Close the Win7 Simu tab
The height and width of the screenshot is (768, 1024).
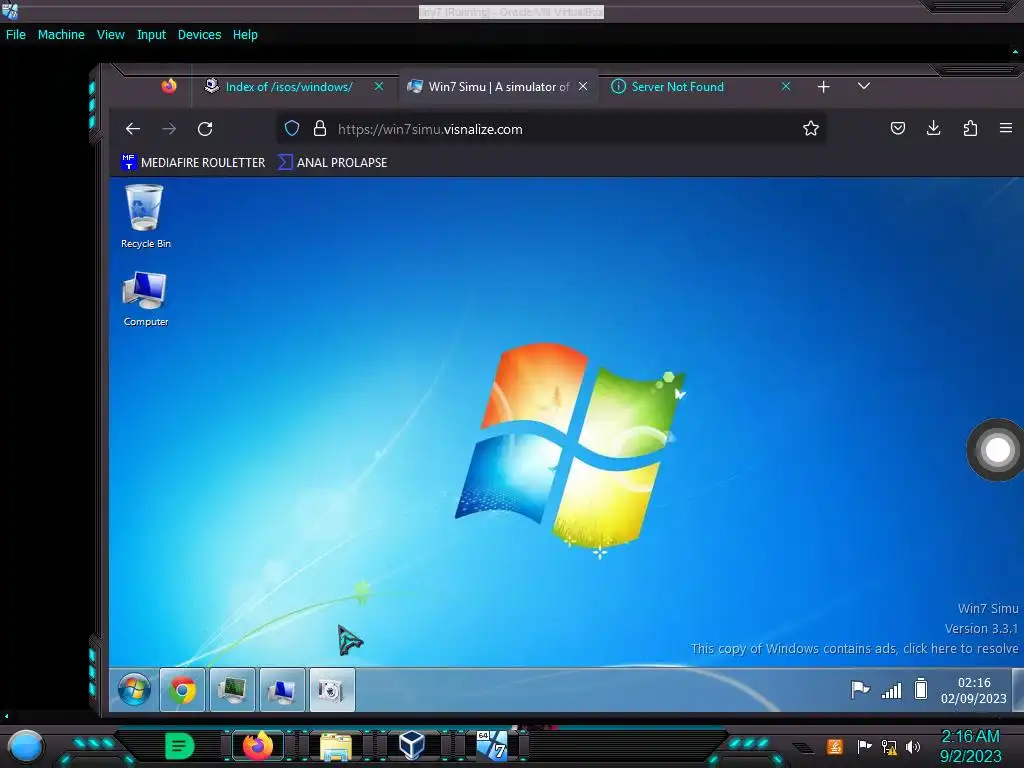(583, 86)
